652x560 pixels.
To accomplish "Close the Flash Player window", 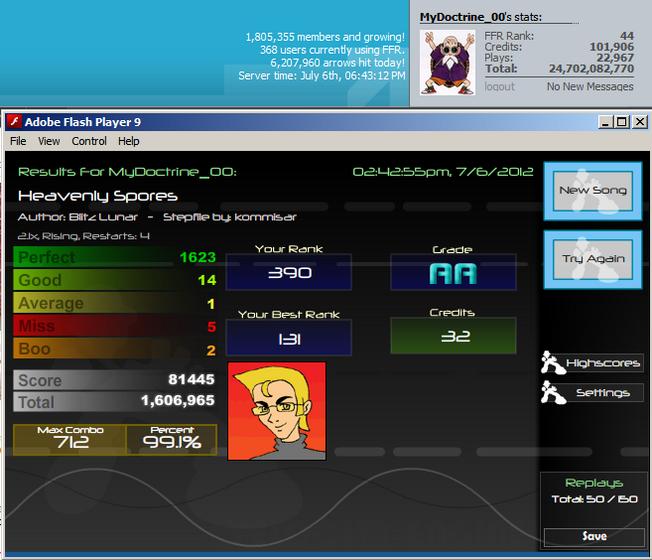I will pos(640,122).
